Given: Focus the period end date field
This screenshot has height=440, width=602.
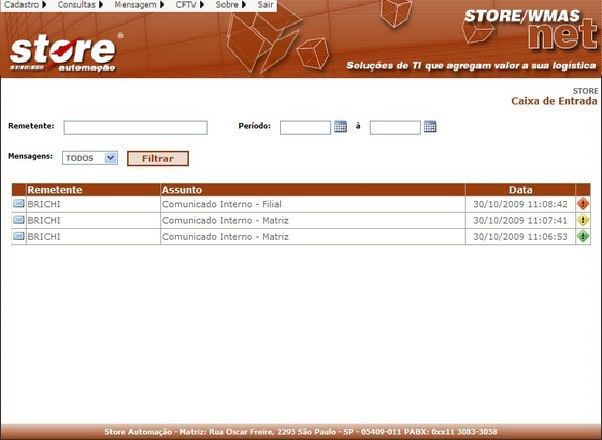Looking at the screenshot, I should pyautogui.click(x=395, y=128).
